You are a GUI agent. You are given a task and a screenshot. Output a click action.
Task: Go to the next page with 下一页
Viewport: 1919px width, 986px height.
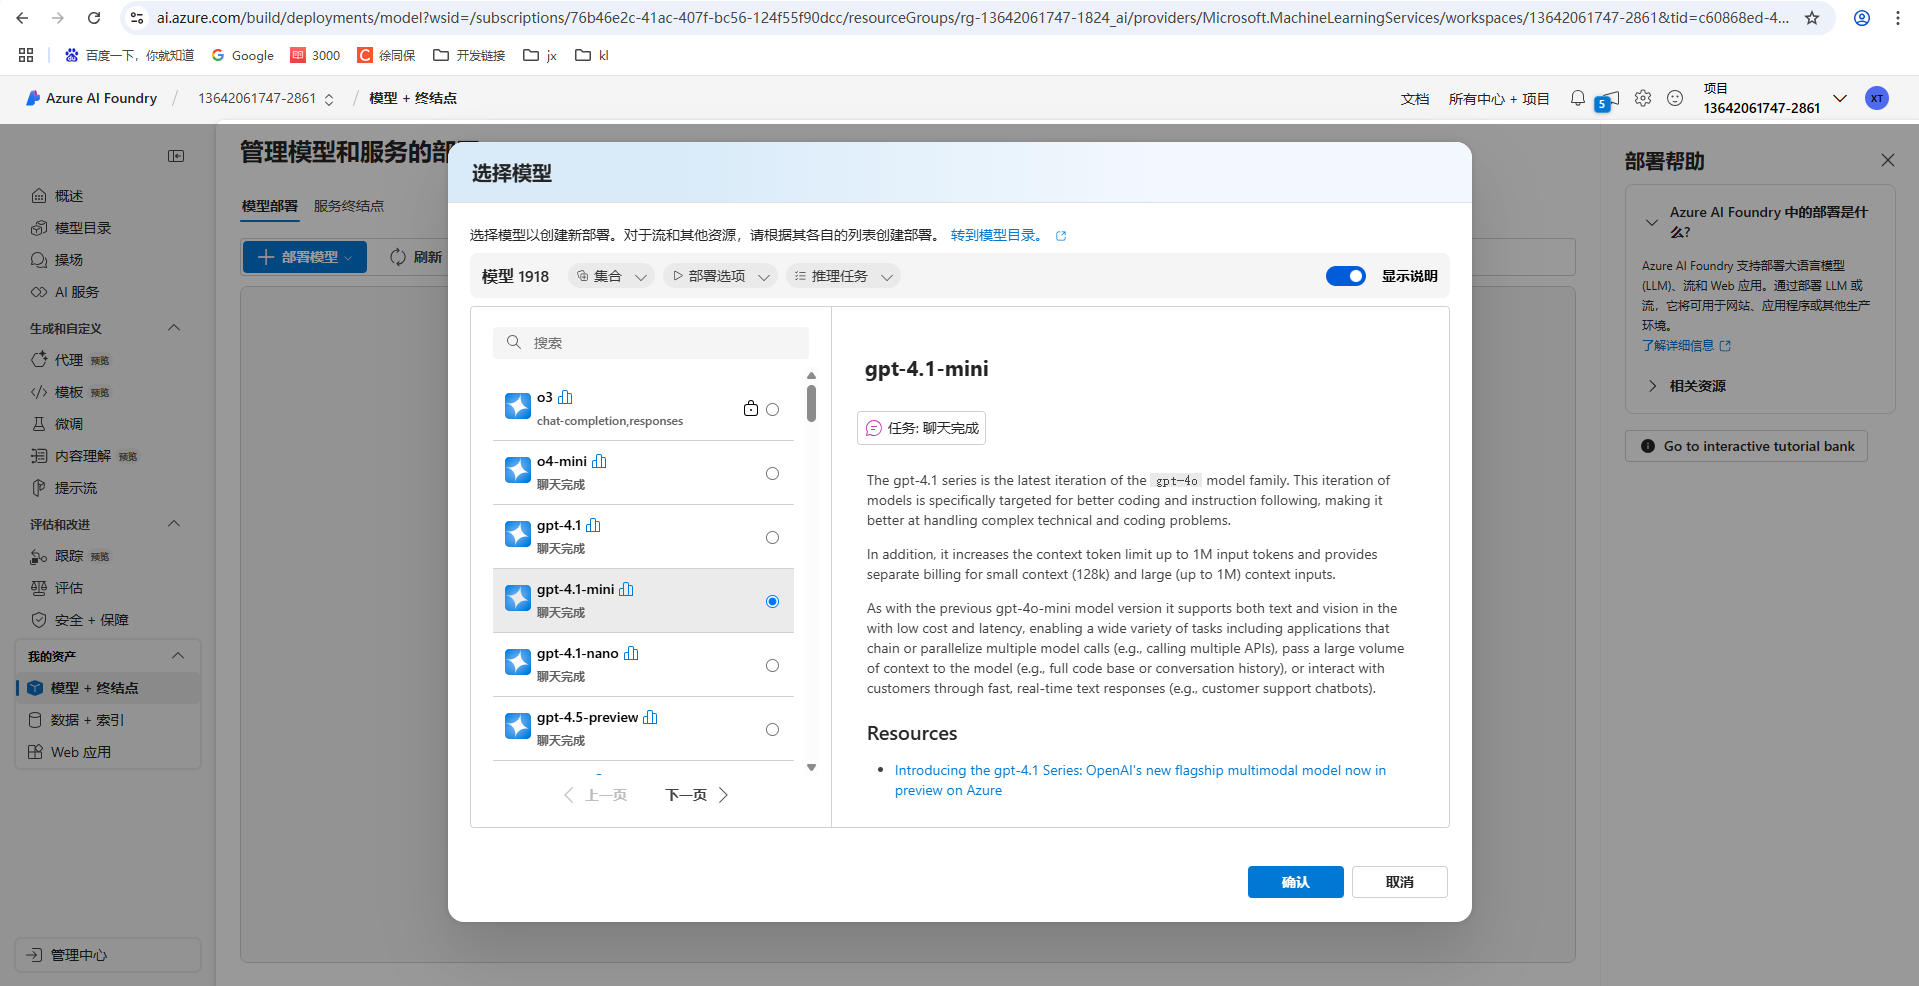697,795
